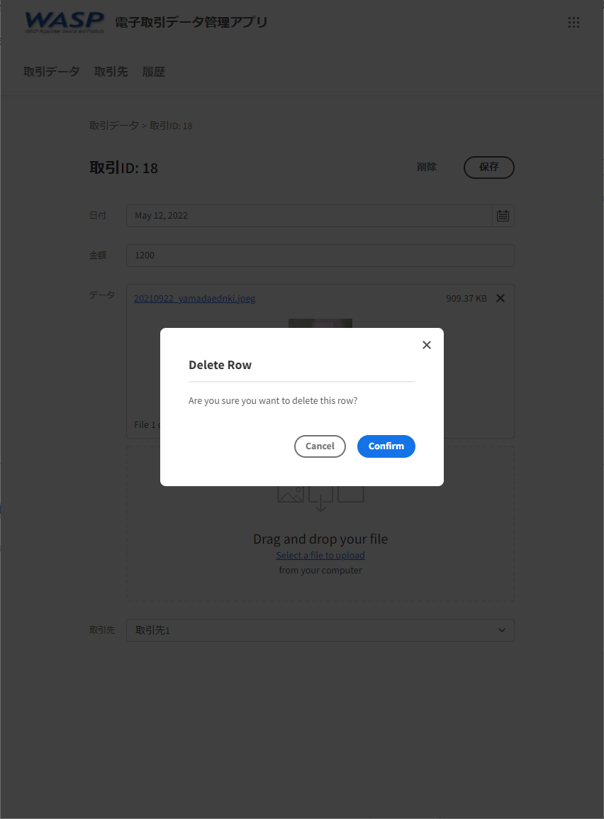Open the 20210922_yamadaednki.jpeg file link
Image resolution: width=604 pixels, height=819 pixels.
point(194,298)
